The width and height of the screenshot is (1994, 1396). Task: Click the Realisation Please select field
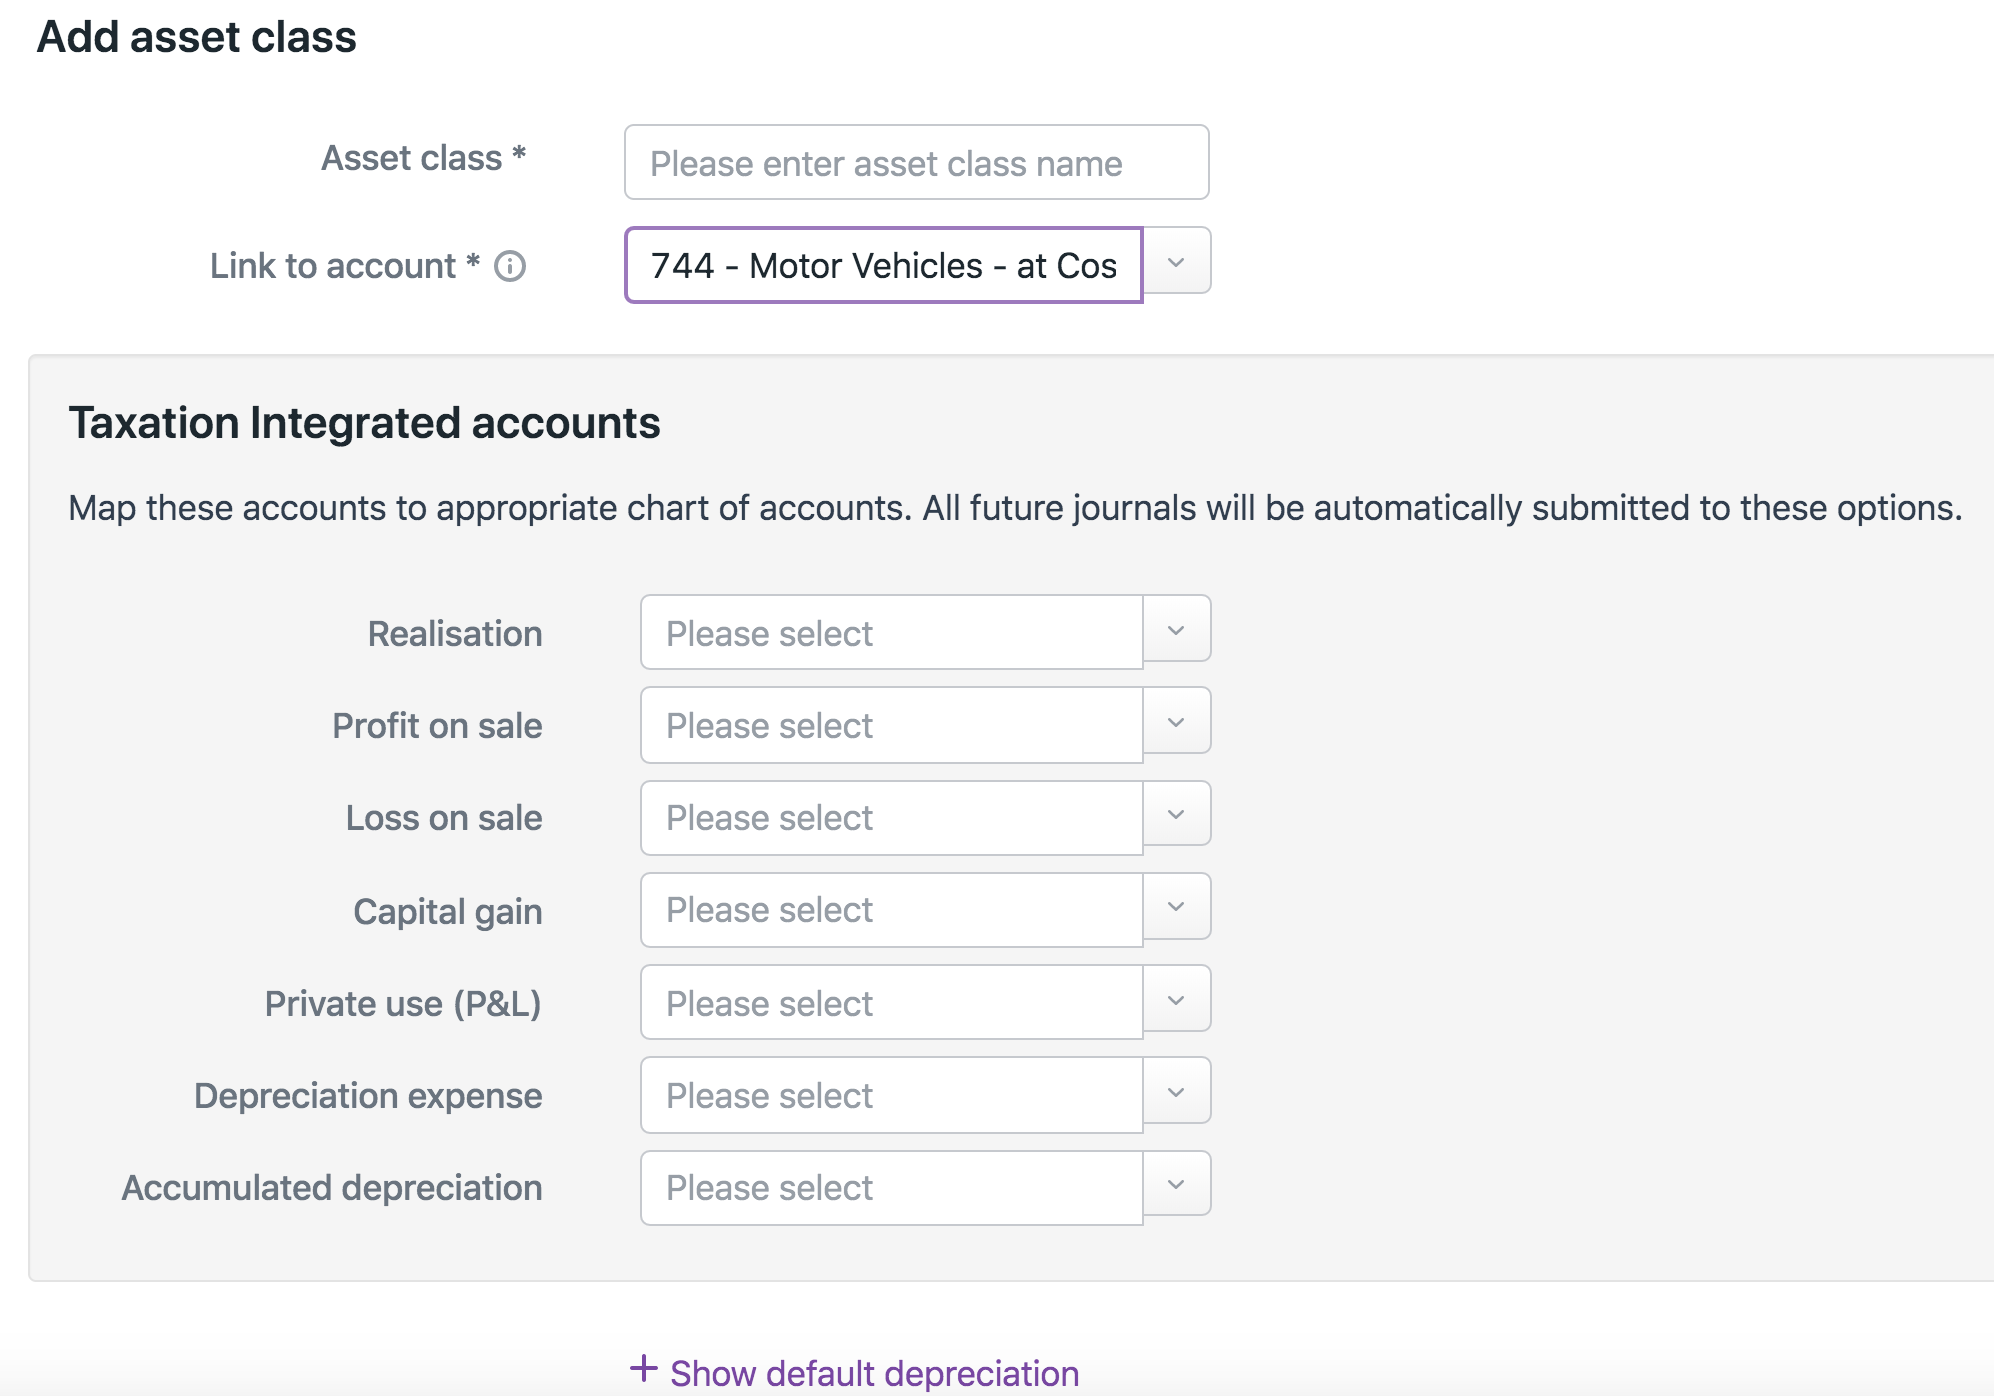[891, 633]
